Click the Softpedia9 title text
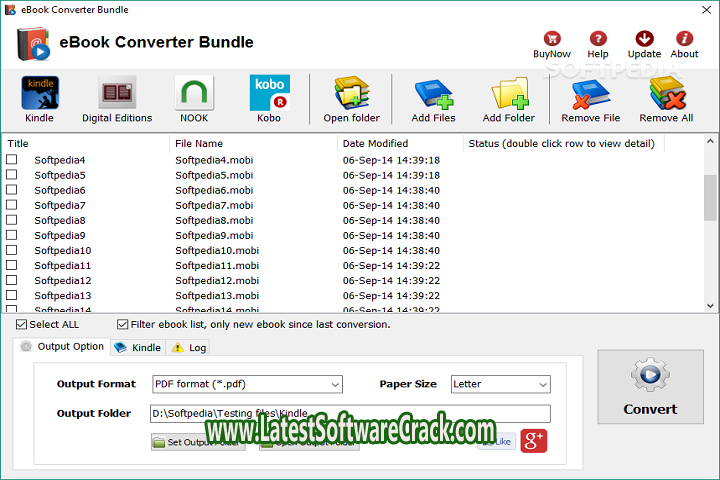This screenshot has width=720, height=480. (60, 236)
